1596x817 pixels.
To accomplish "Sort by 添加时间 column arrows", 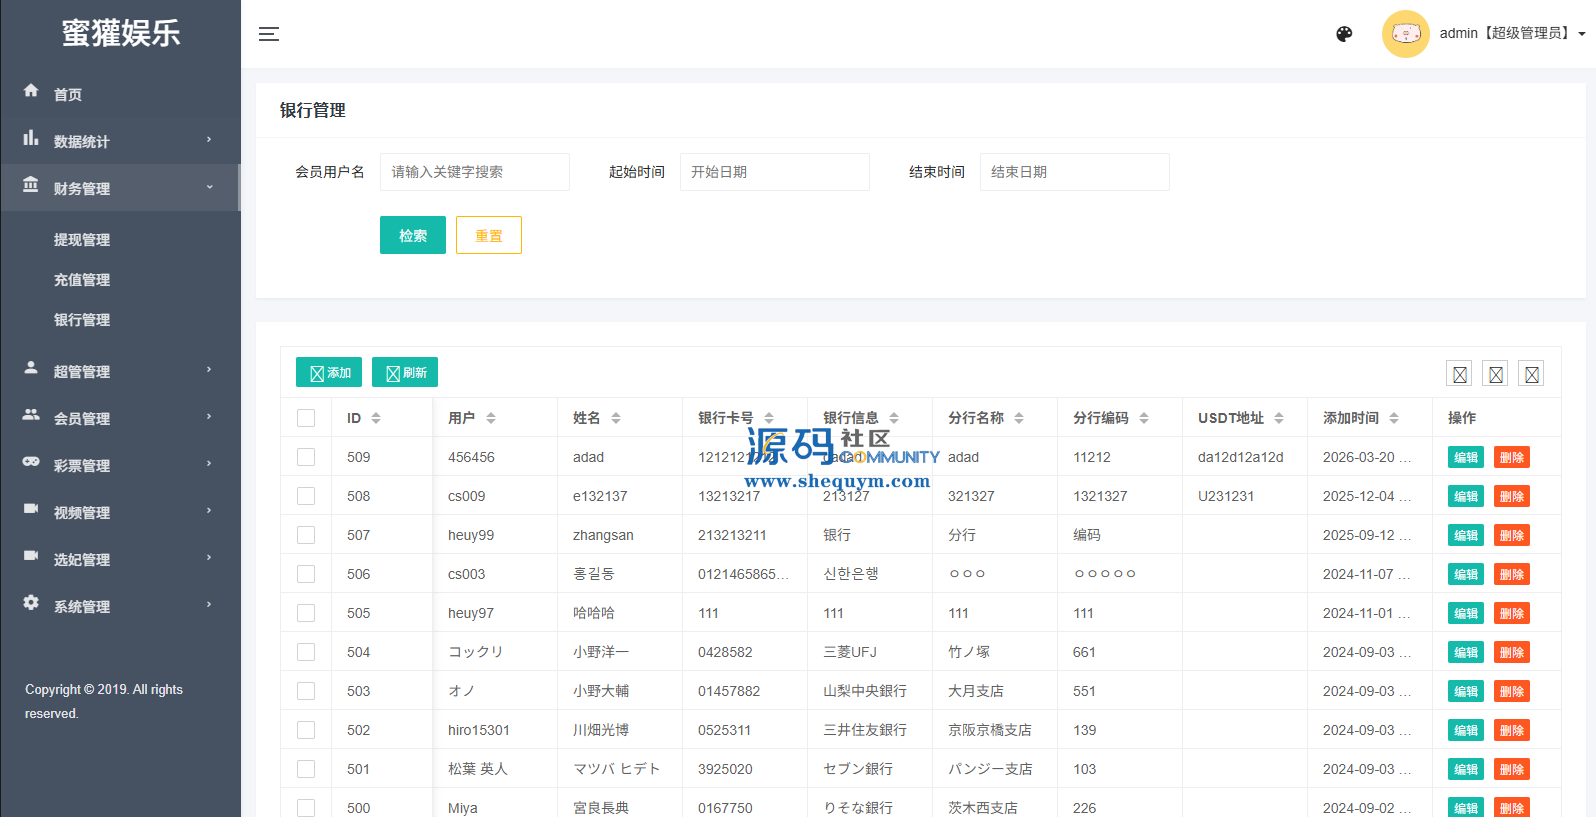I will [1394, 418].
